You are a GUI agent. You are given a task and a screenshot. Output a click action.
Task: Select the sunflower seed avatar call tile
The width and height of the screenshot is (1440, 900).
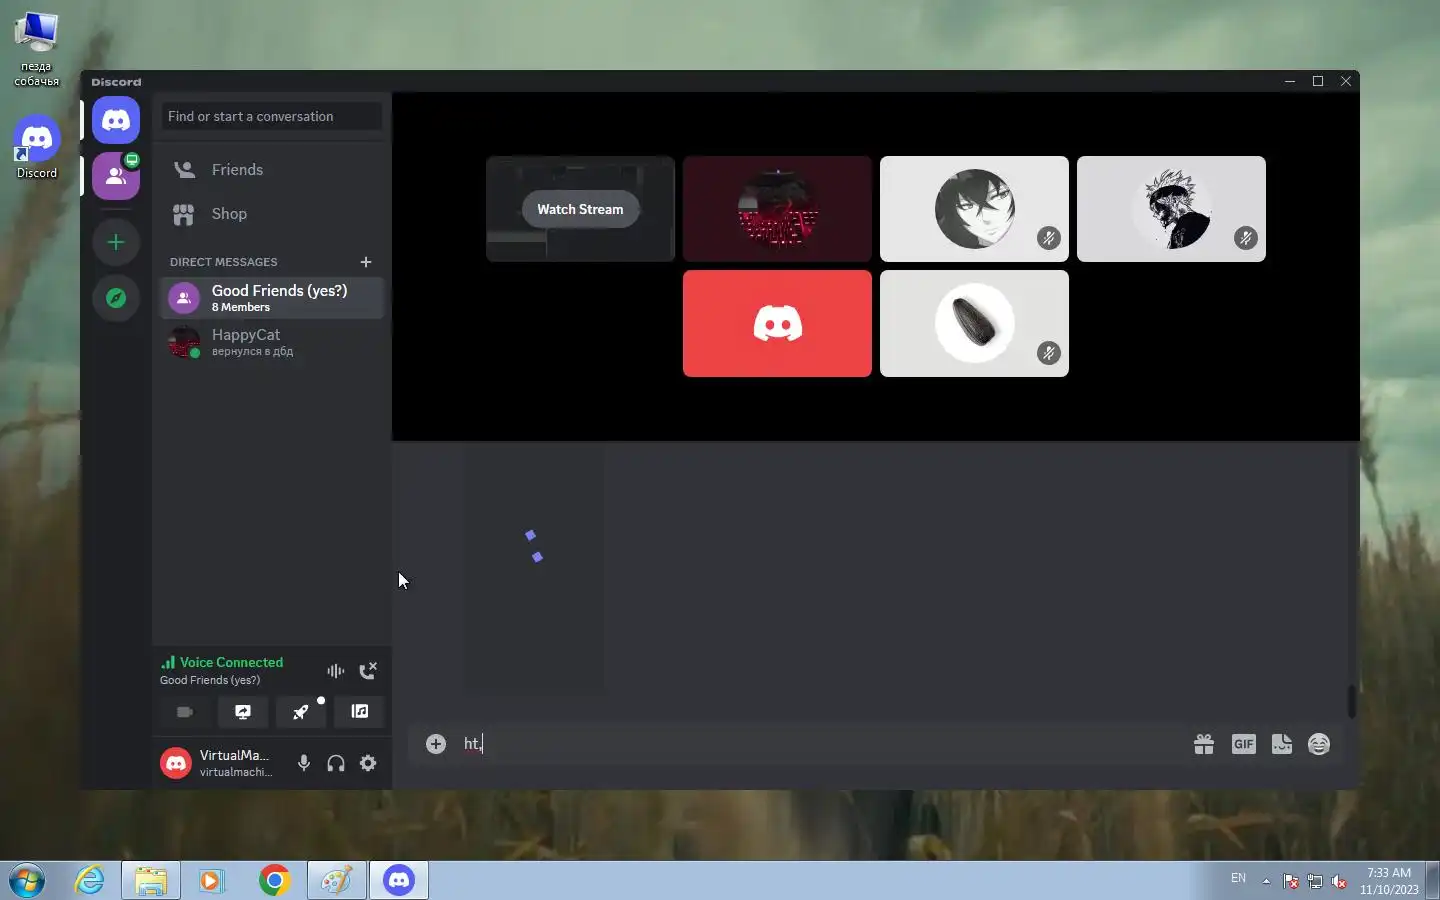tap(974, 324)
